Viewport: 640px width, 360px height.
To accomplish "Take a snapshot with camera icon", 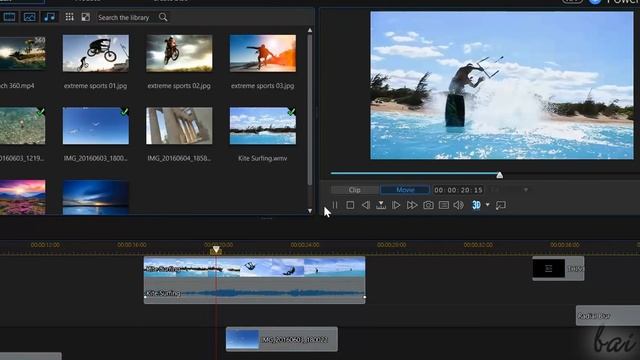I will [x=428, y=205].
